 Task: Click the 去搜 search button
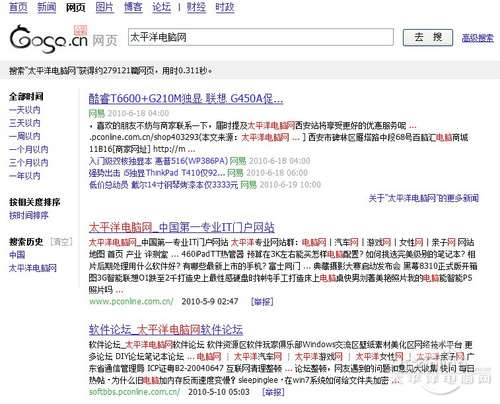[x=428, y=37]
